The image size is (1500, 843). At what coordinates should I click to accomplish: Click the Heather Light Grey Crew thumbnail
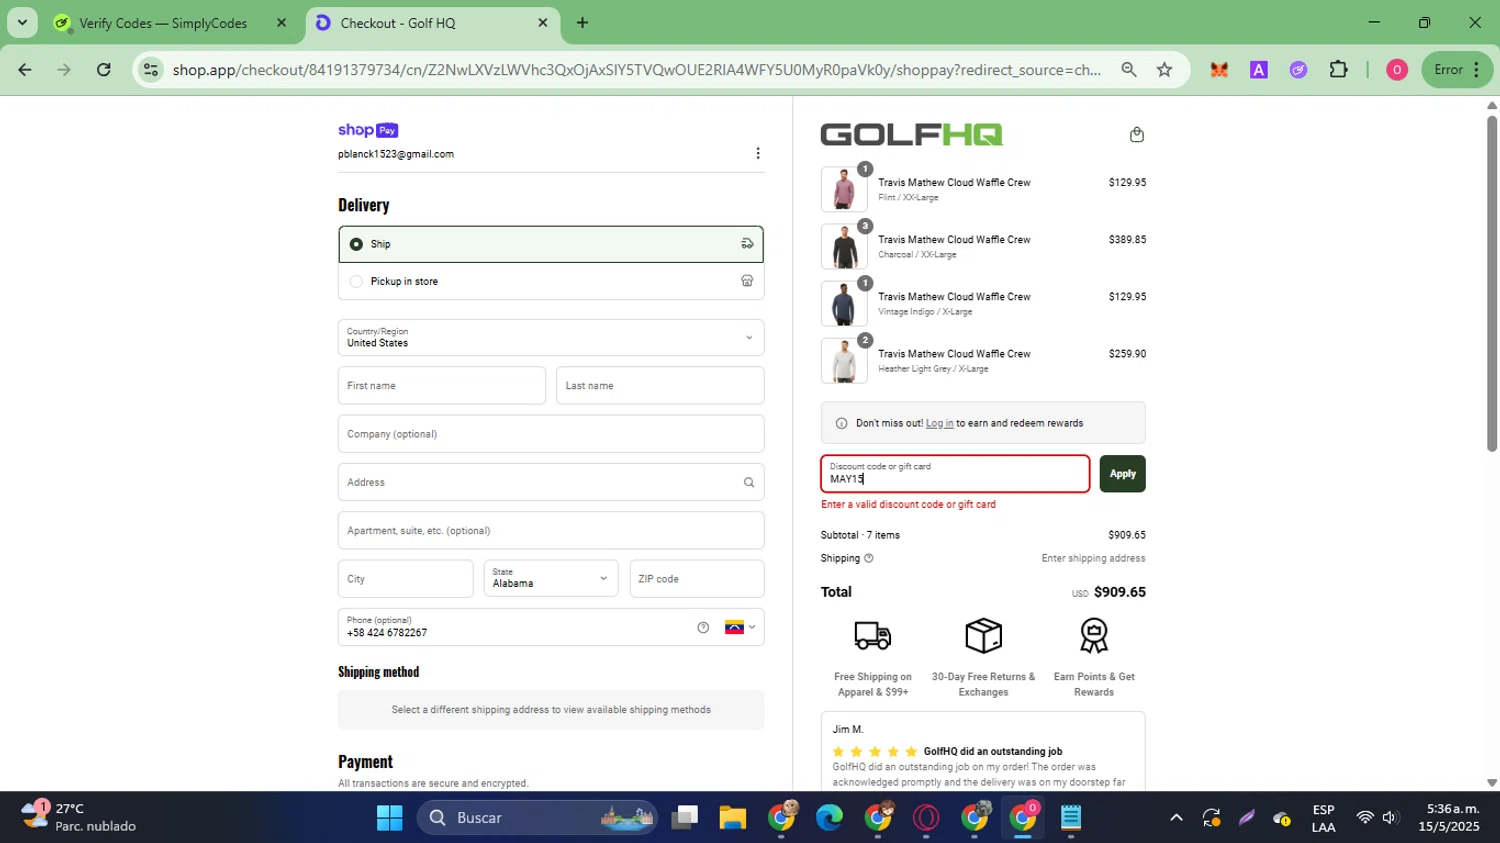click(x=844, y=360)
